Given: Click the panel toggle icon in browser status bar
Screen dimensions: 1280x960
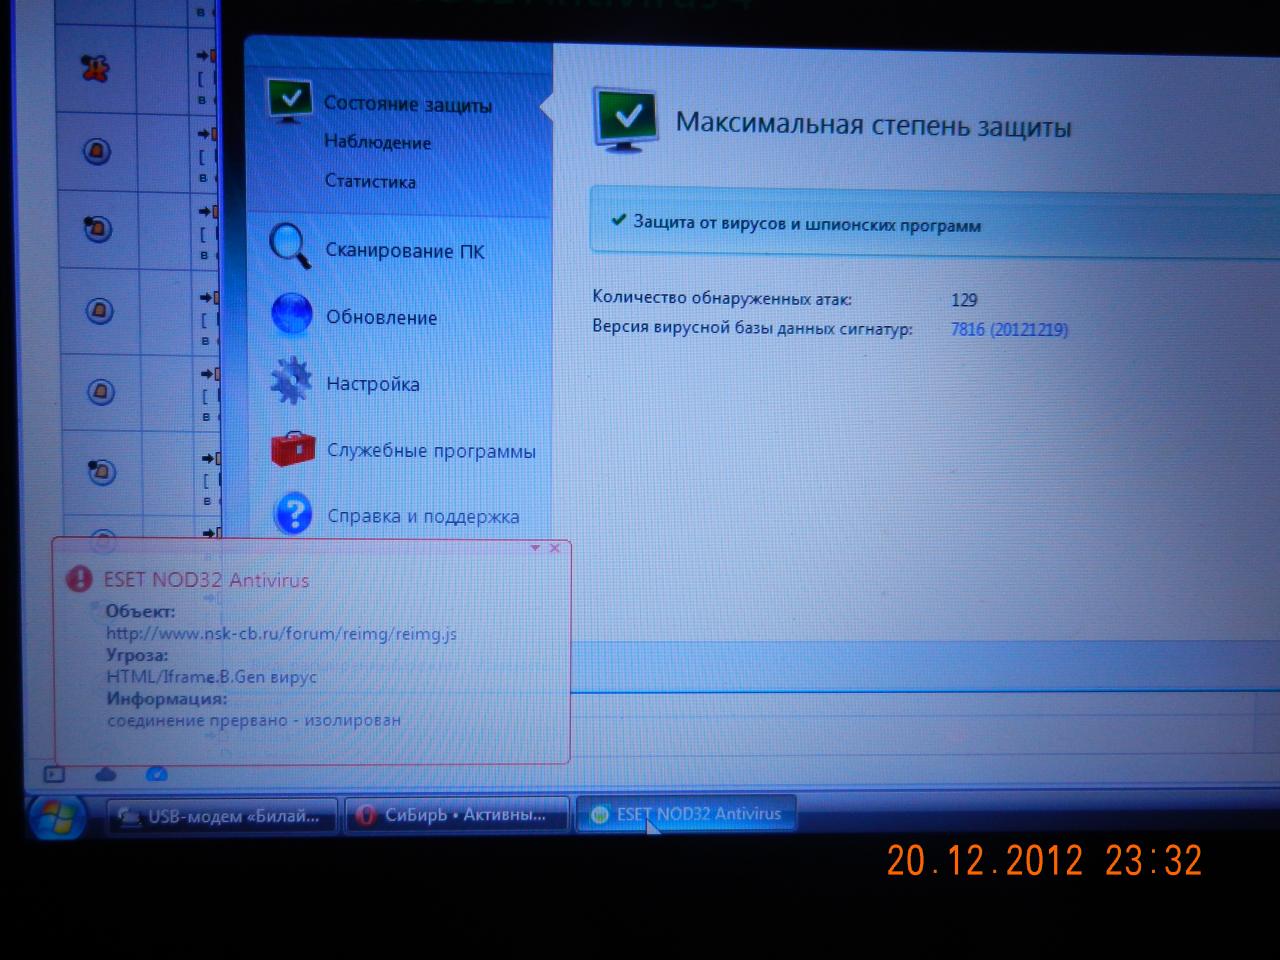Looking at the screenshot, I should tap(54, 774).
